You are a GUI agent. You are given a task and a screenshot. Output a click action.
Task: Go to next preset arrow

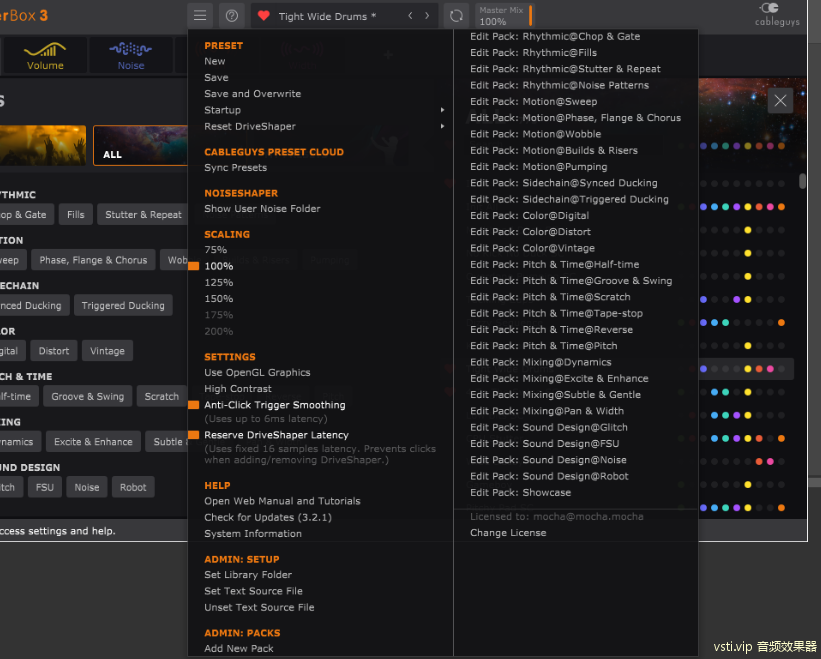point(427,16)
